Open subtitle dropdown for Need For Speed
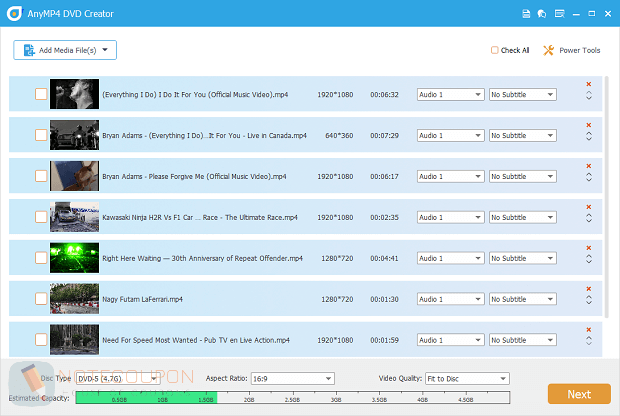The height and width of the screenshot is (416, 620). click(x=523, y=340)
